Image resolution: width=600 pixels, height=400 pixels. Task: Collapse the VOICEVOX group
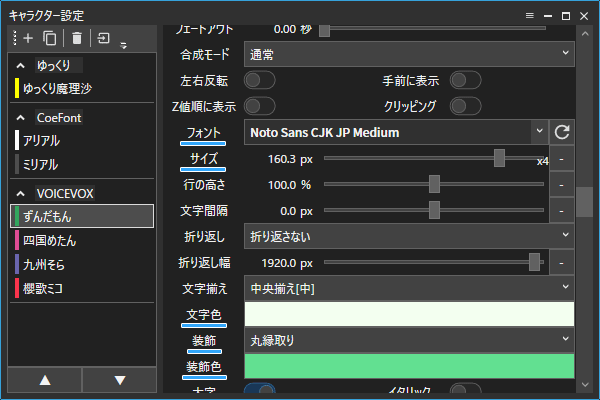(21, 194)
